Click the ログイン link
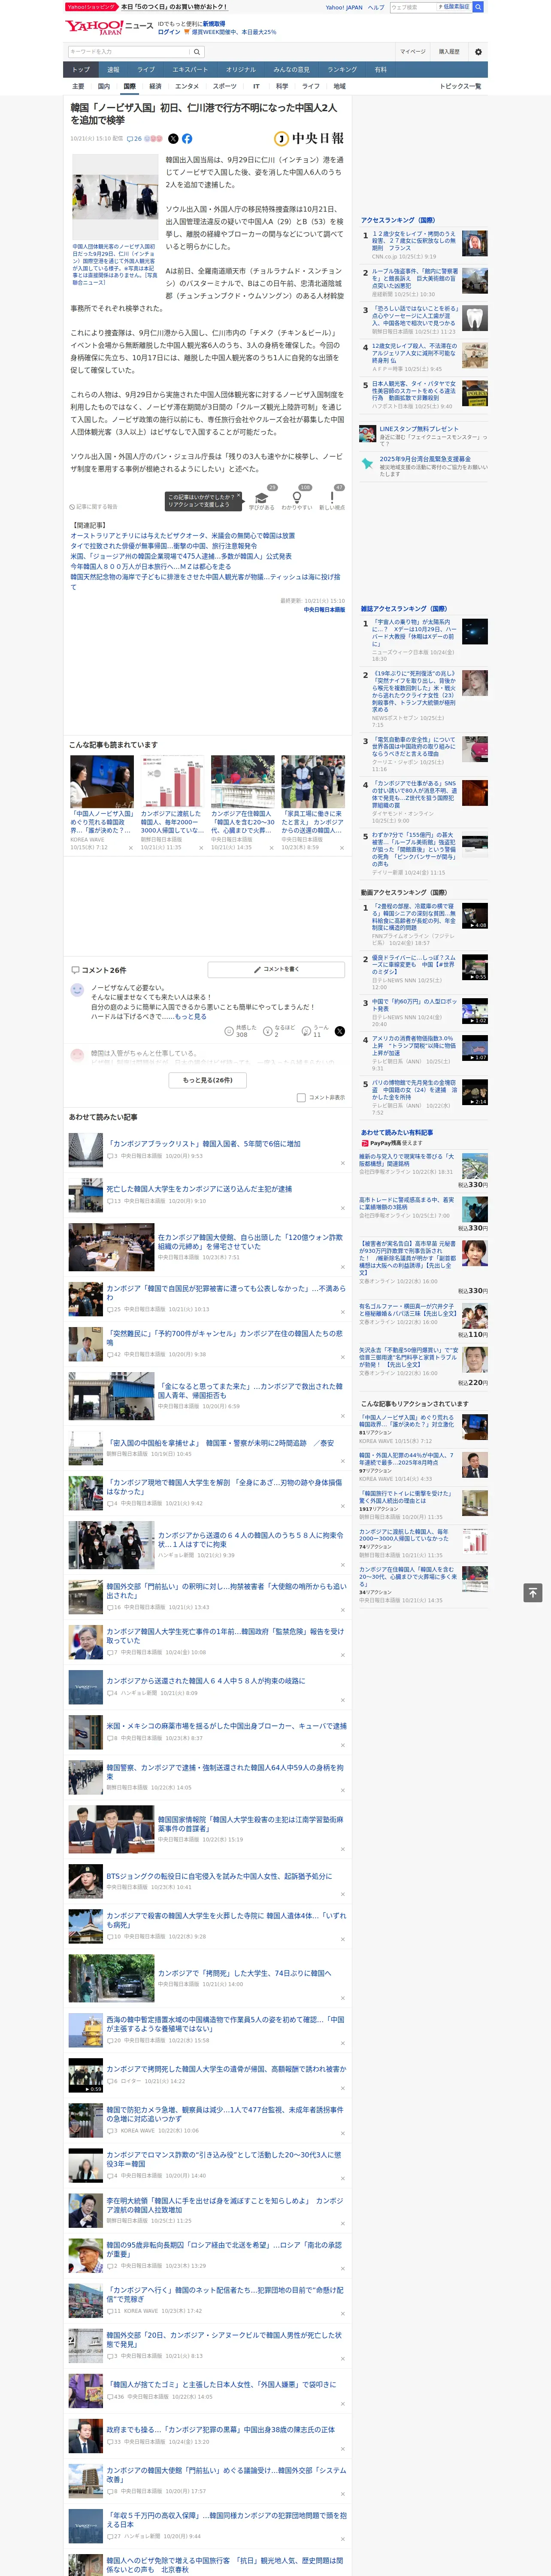This screenshot has height=2576, width=551. (x=169, y=32)
